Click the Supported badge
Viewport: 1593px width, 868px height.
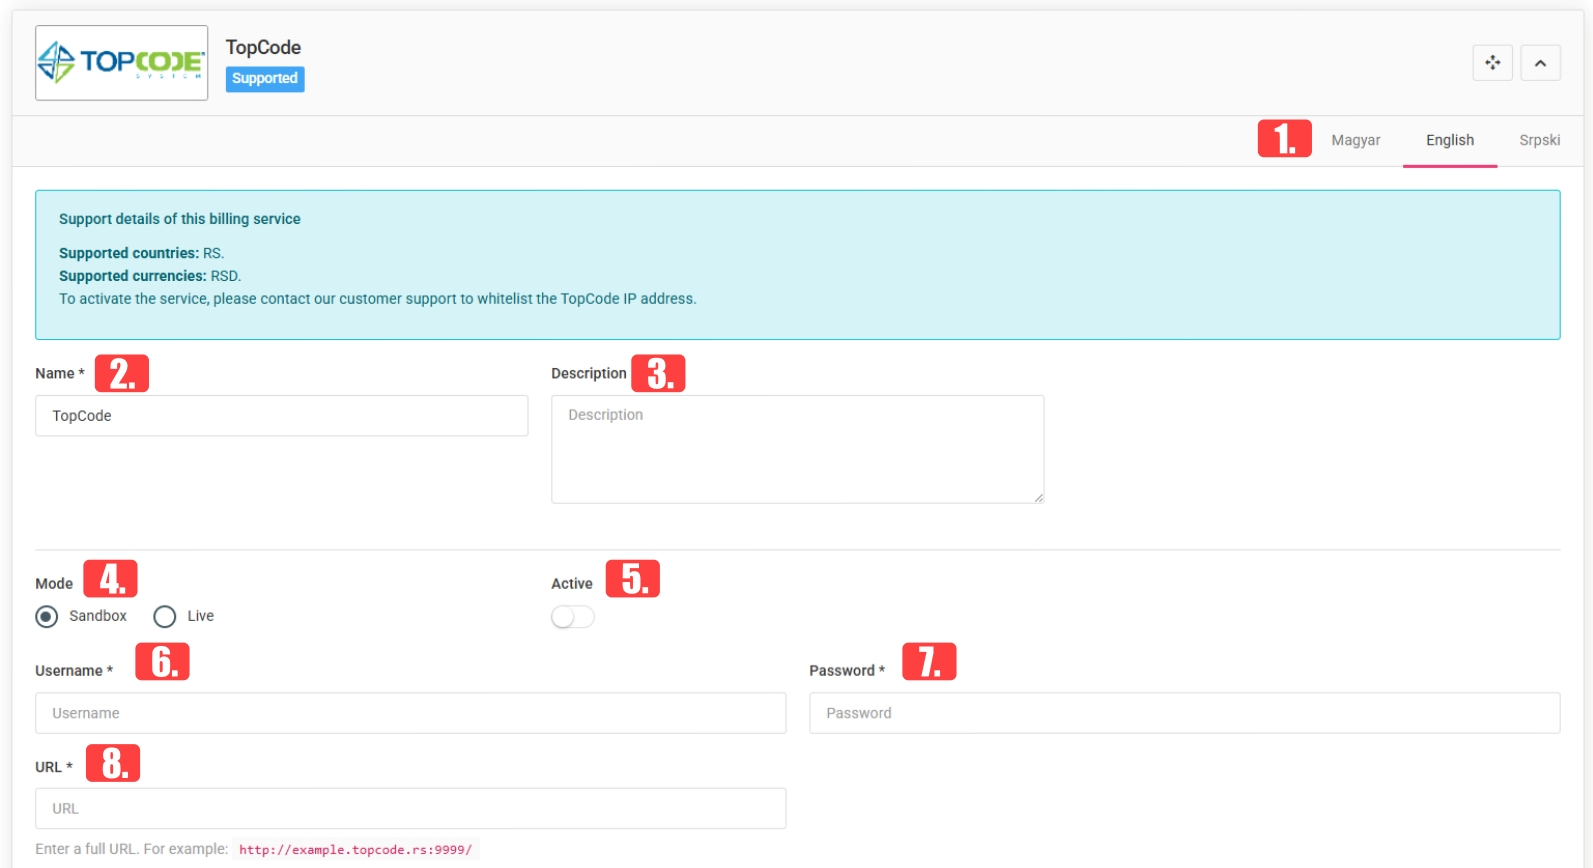[265, 78]
